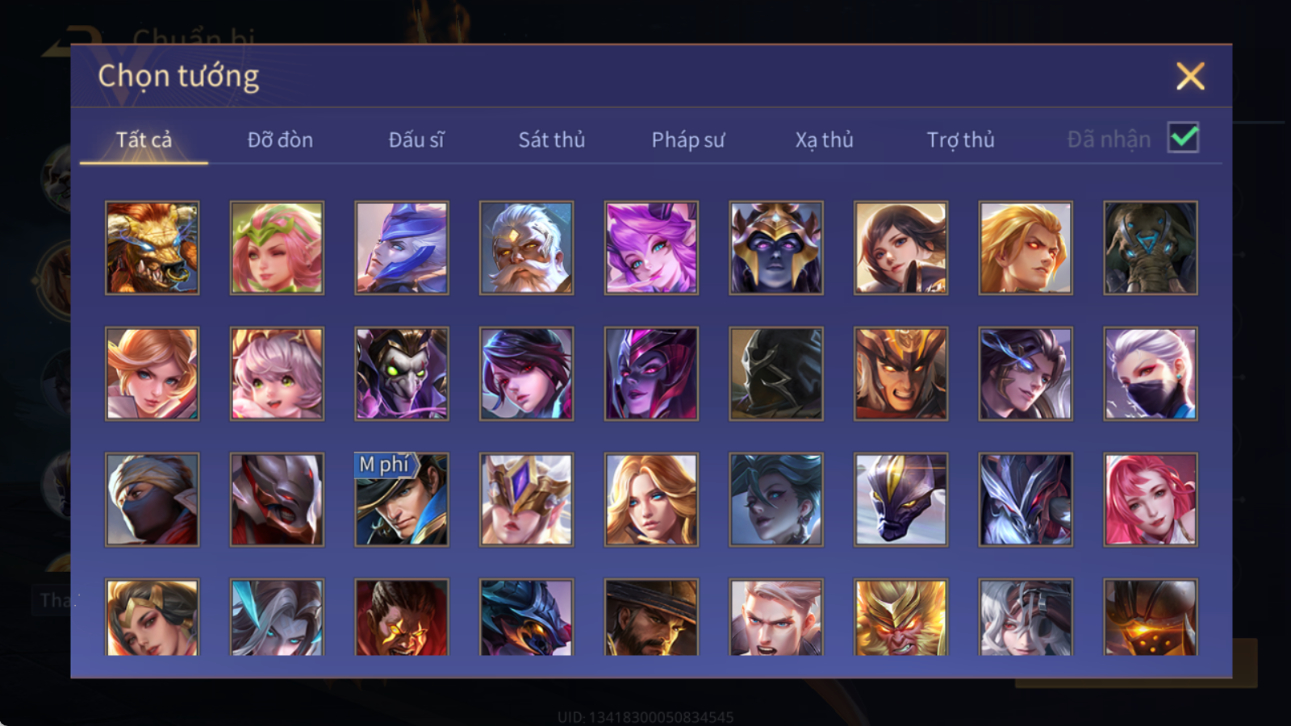Filter heroes by Xạ thủ
Image resolution: width=1291 pixels, height=726 pixels.
click(x=824, y=140)
